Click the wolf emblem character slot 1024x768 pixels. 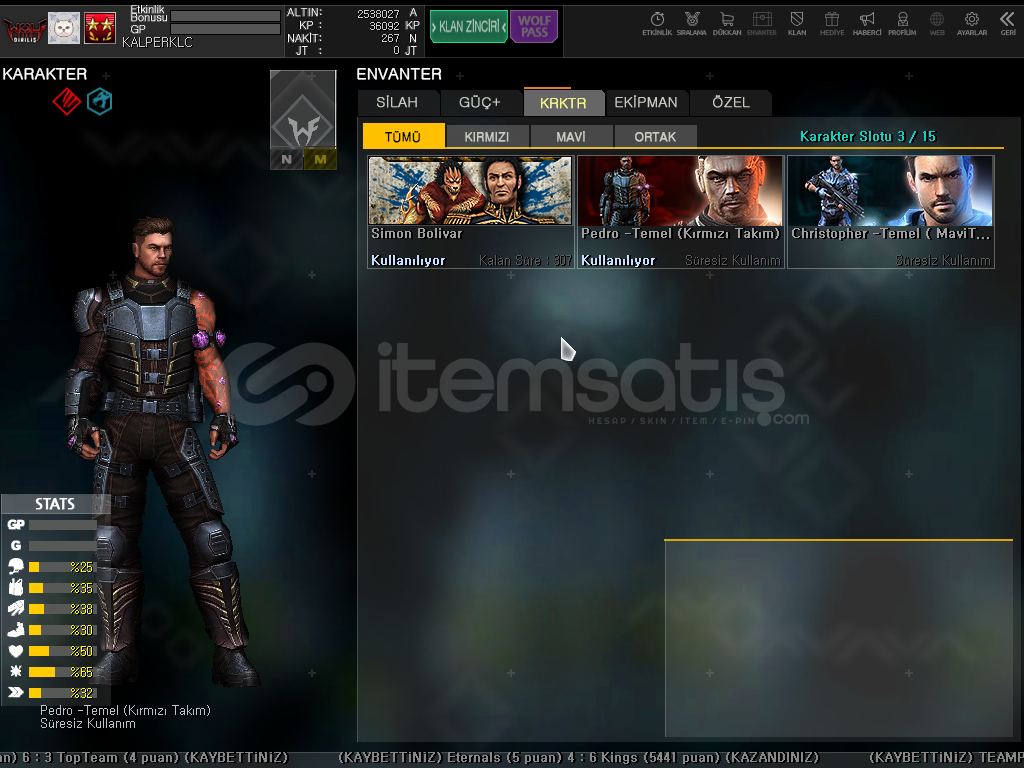[303, 110]
